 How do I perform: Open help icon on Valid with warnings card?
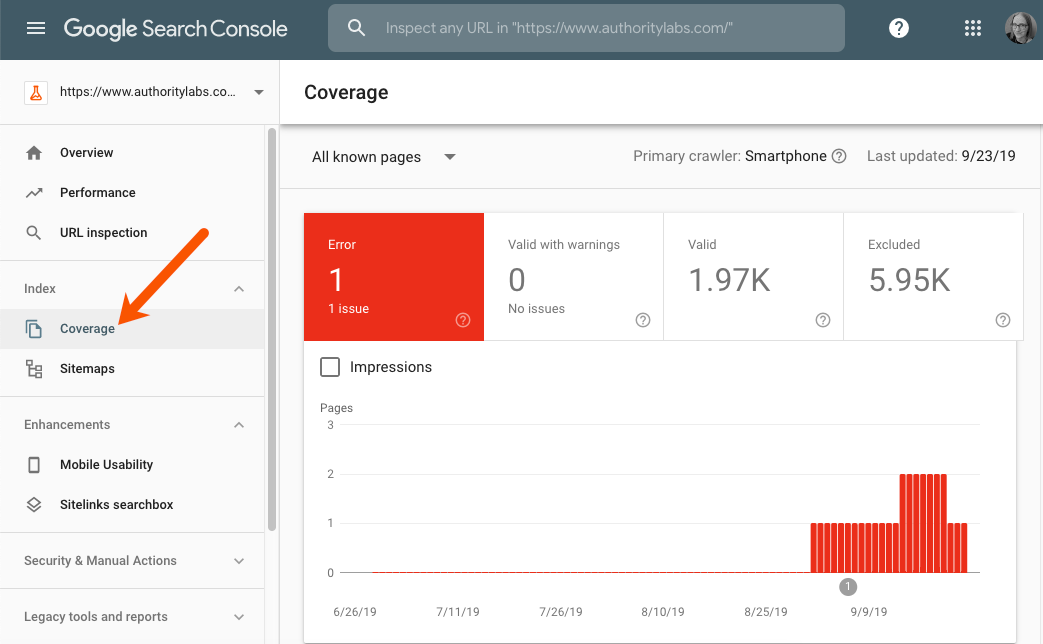(x=643, y=320)
